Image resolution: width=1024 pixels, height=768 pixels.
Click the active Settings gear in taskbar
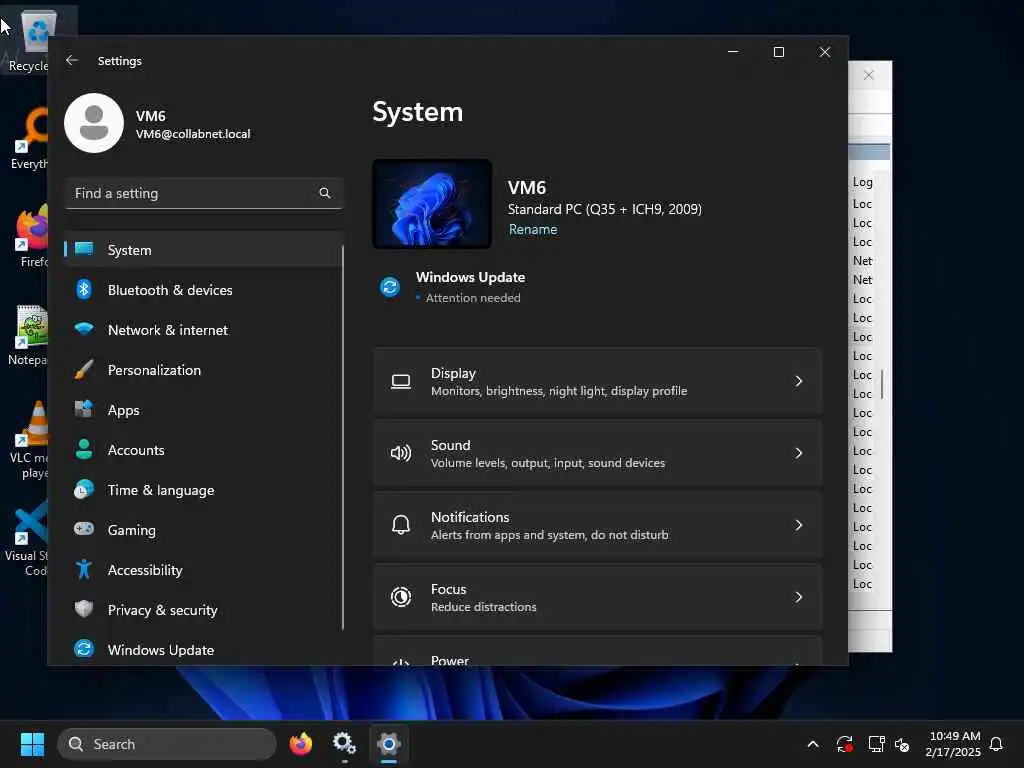389,744
